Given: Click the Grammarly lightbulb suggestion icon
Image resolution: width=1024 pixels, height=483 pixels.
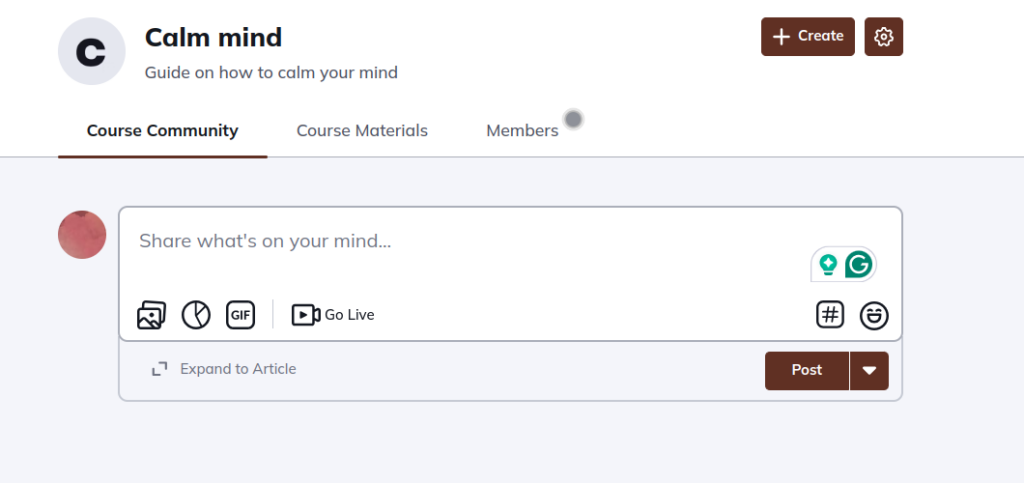Looking at the screenshot, I should (828, 265).
